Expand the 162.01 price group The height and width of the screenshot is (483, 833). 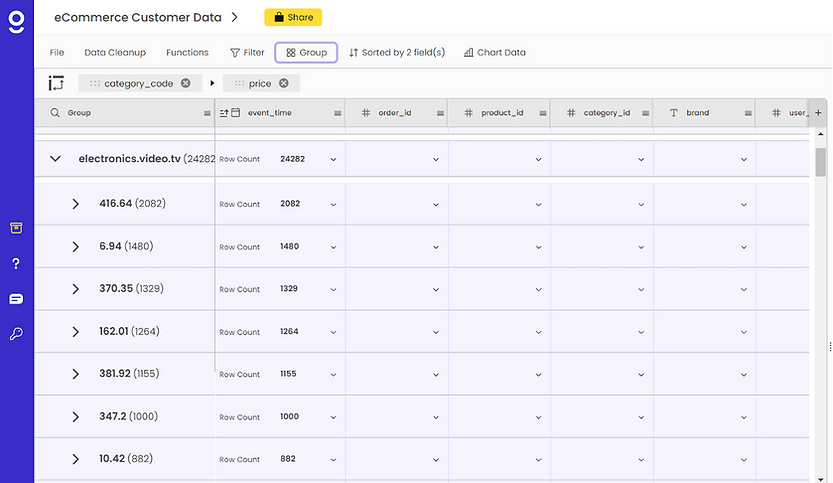coord(76,332)
